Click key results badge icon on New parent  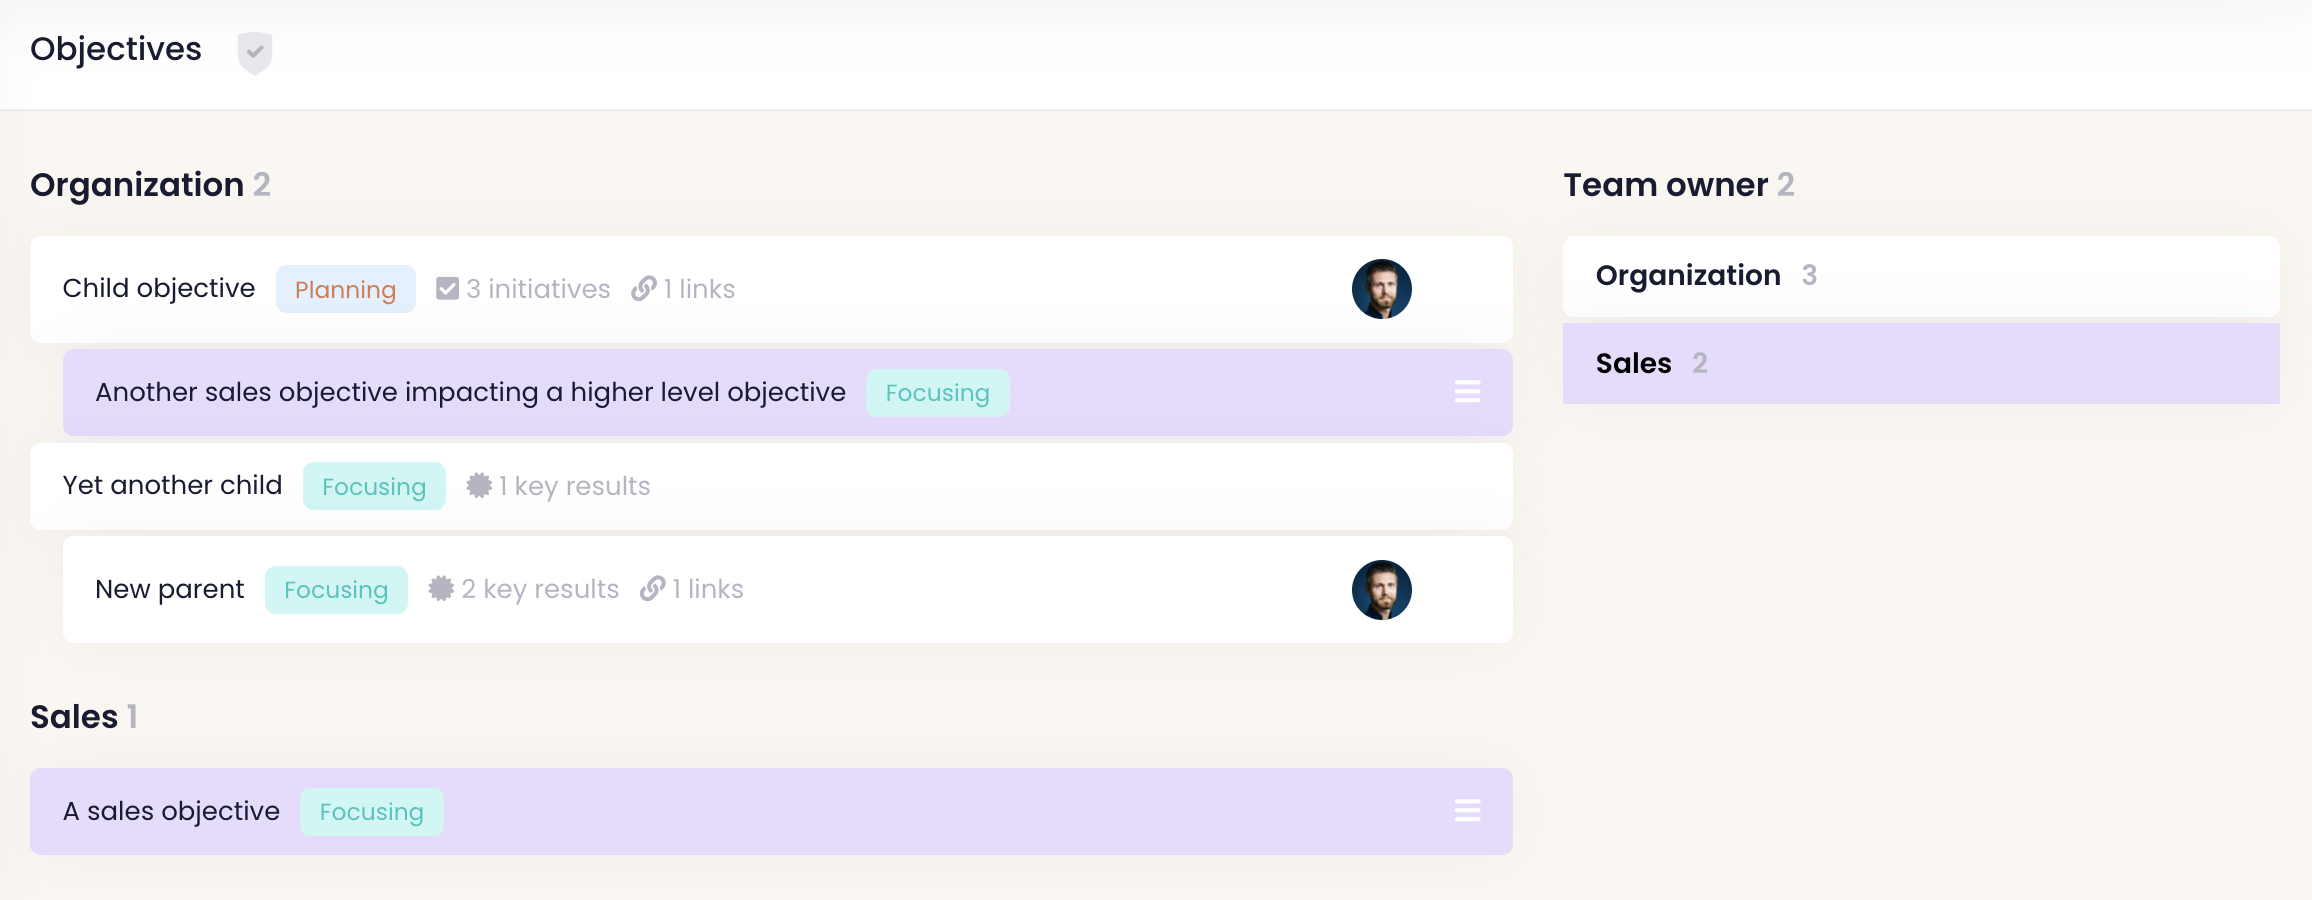point(441,589)
